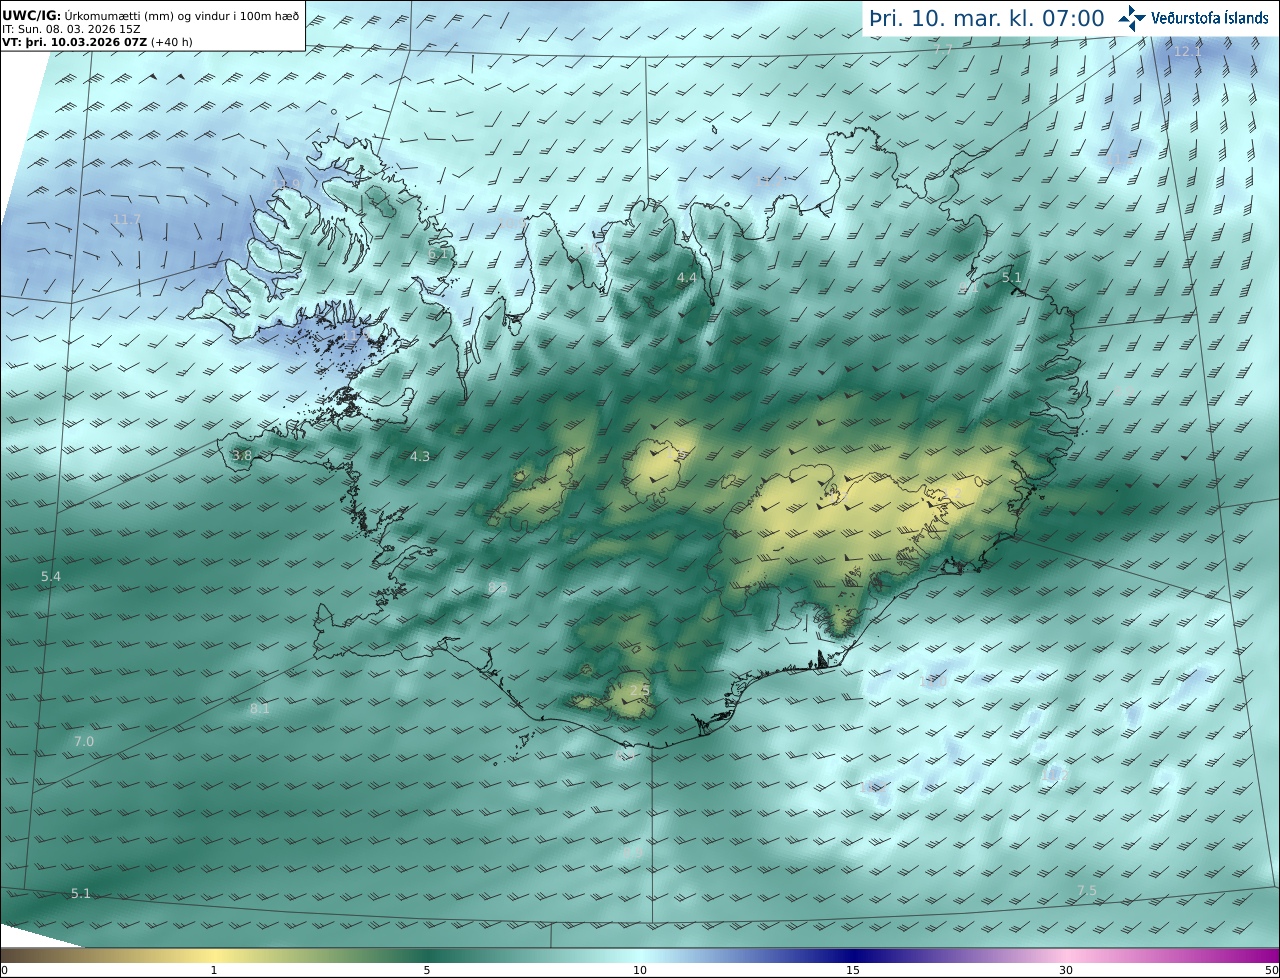
Task: Click the colorbar tick label "10"
Action: (640, 970)
